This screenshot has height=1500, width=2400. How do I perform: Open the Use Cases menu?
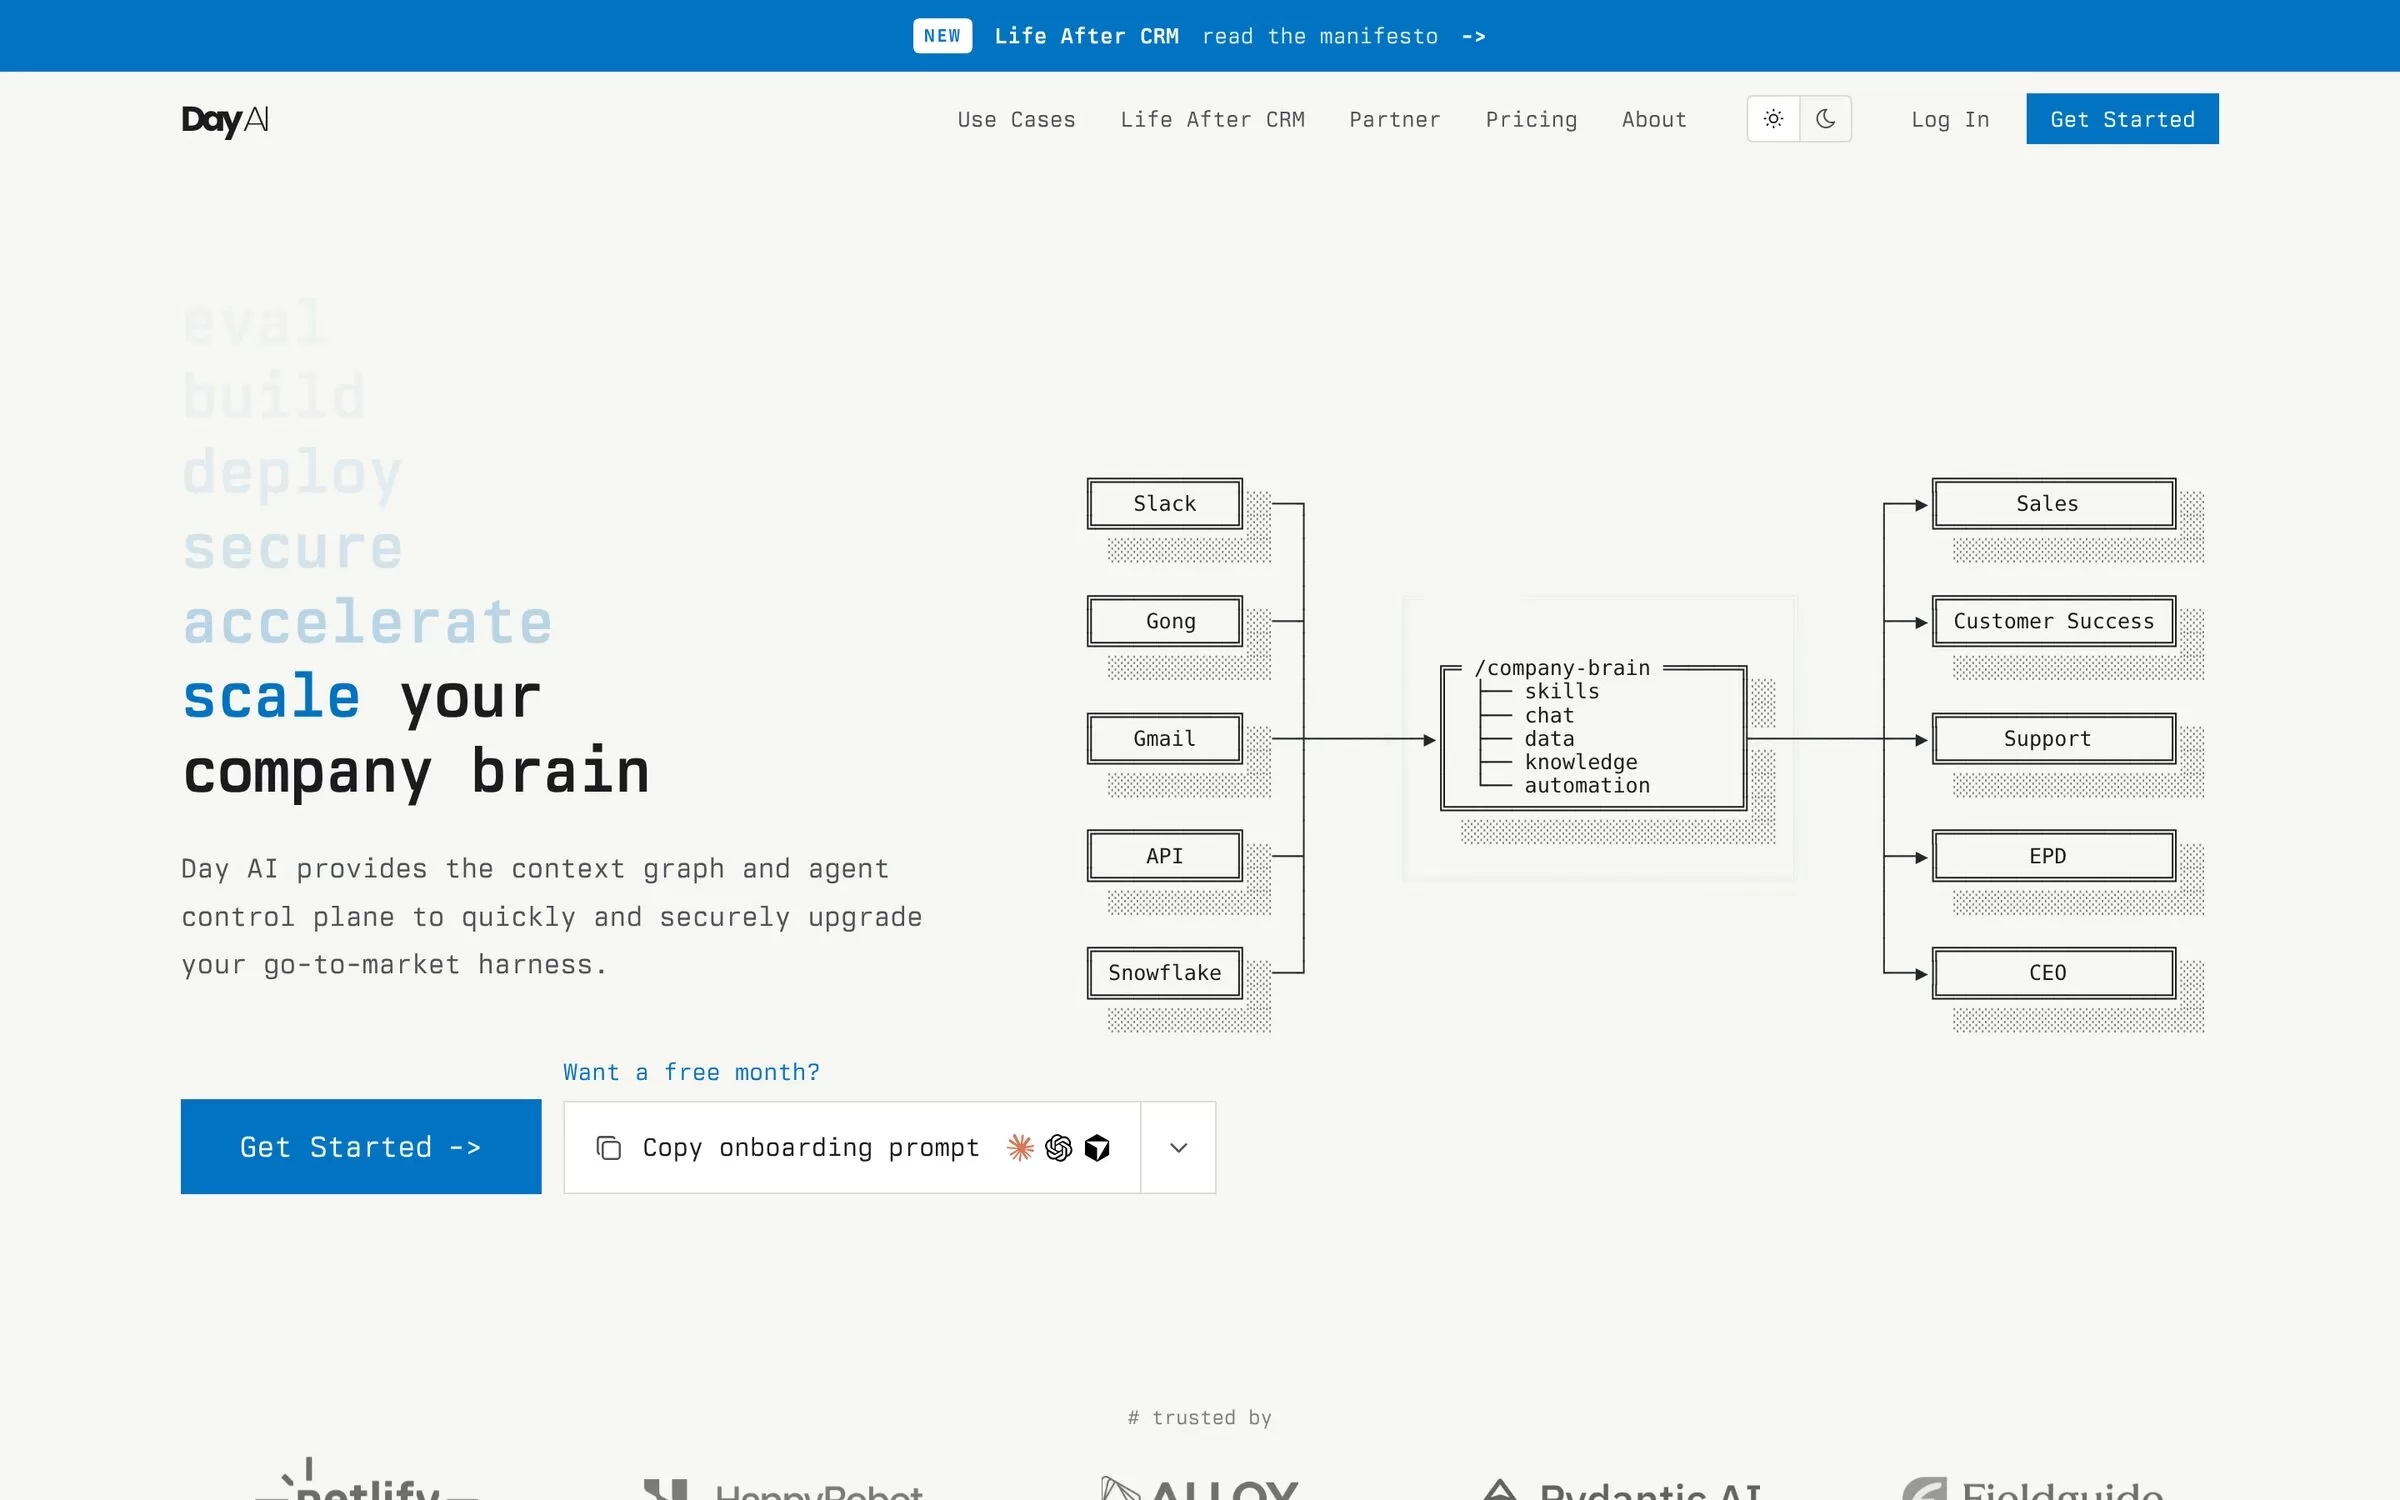(x=1016, y=120)
